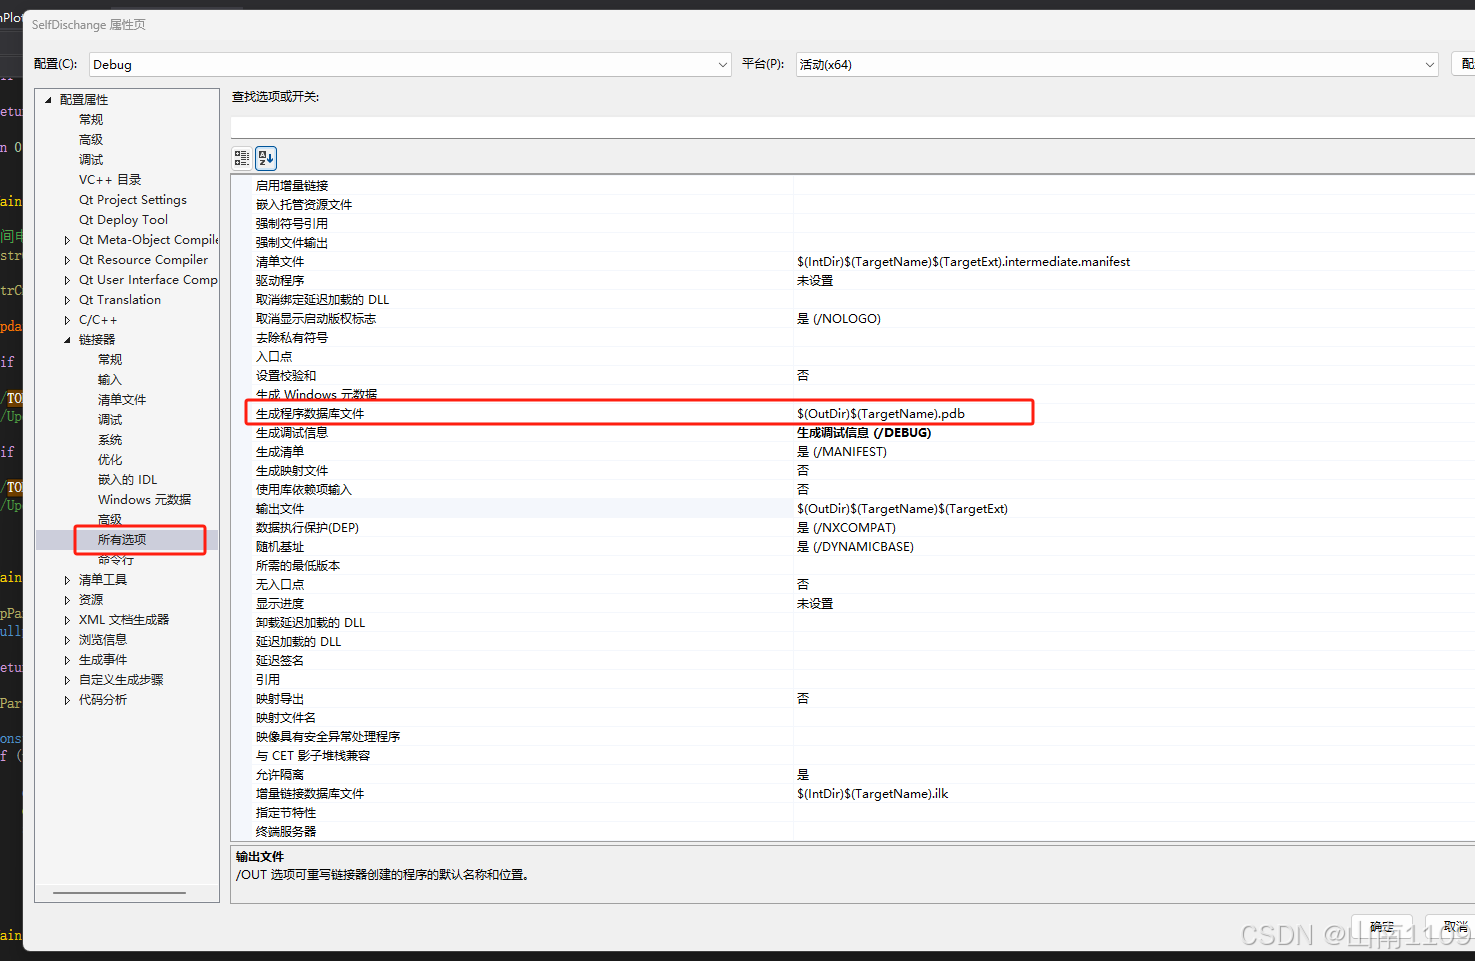Expand the 浏览信息 tree node

[x=67, y=640]
